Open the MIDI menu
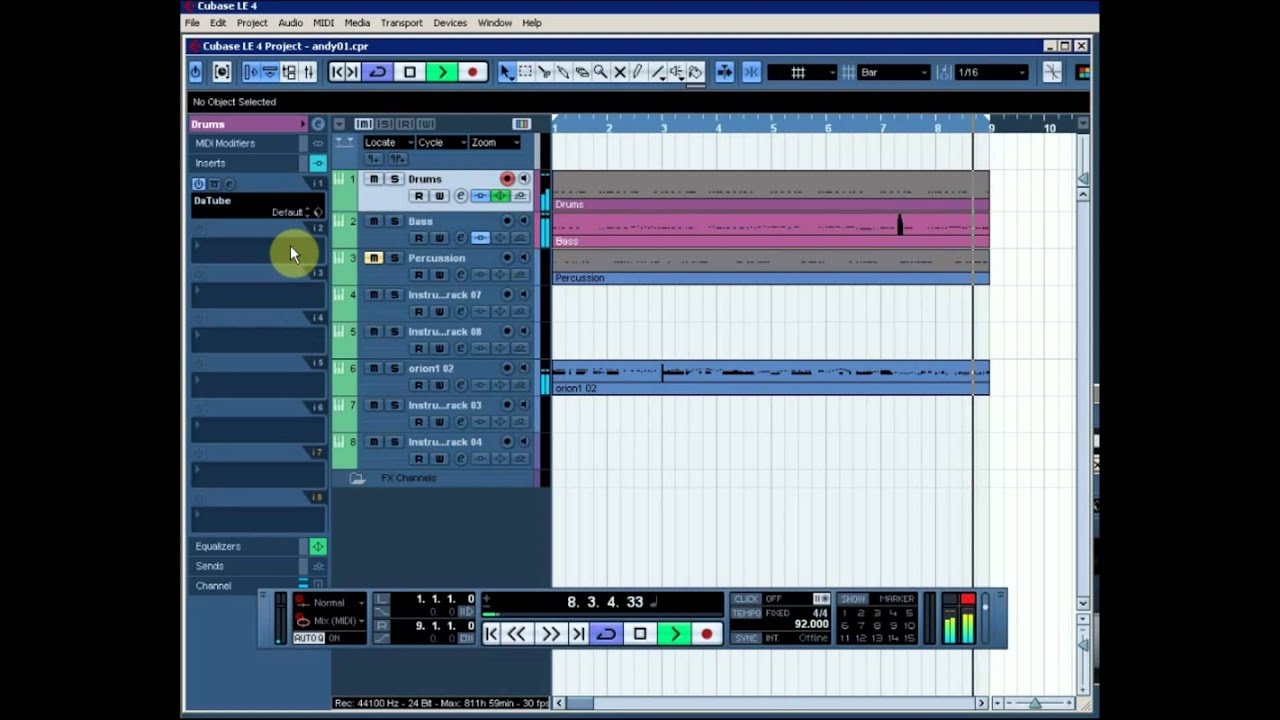1280x720 pixels. coord(324,23)
